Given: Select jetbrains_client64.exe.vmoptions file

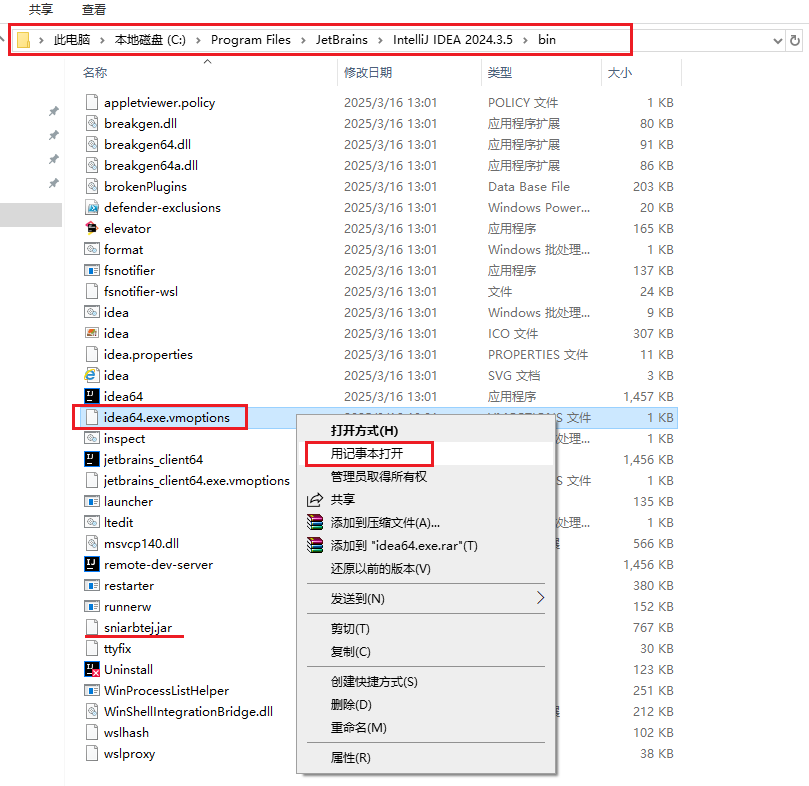Looking at the screenshot, I should 197,480.
